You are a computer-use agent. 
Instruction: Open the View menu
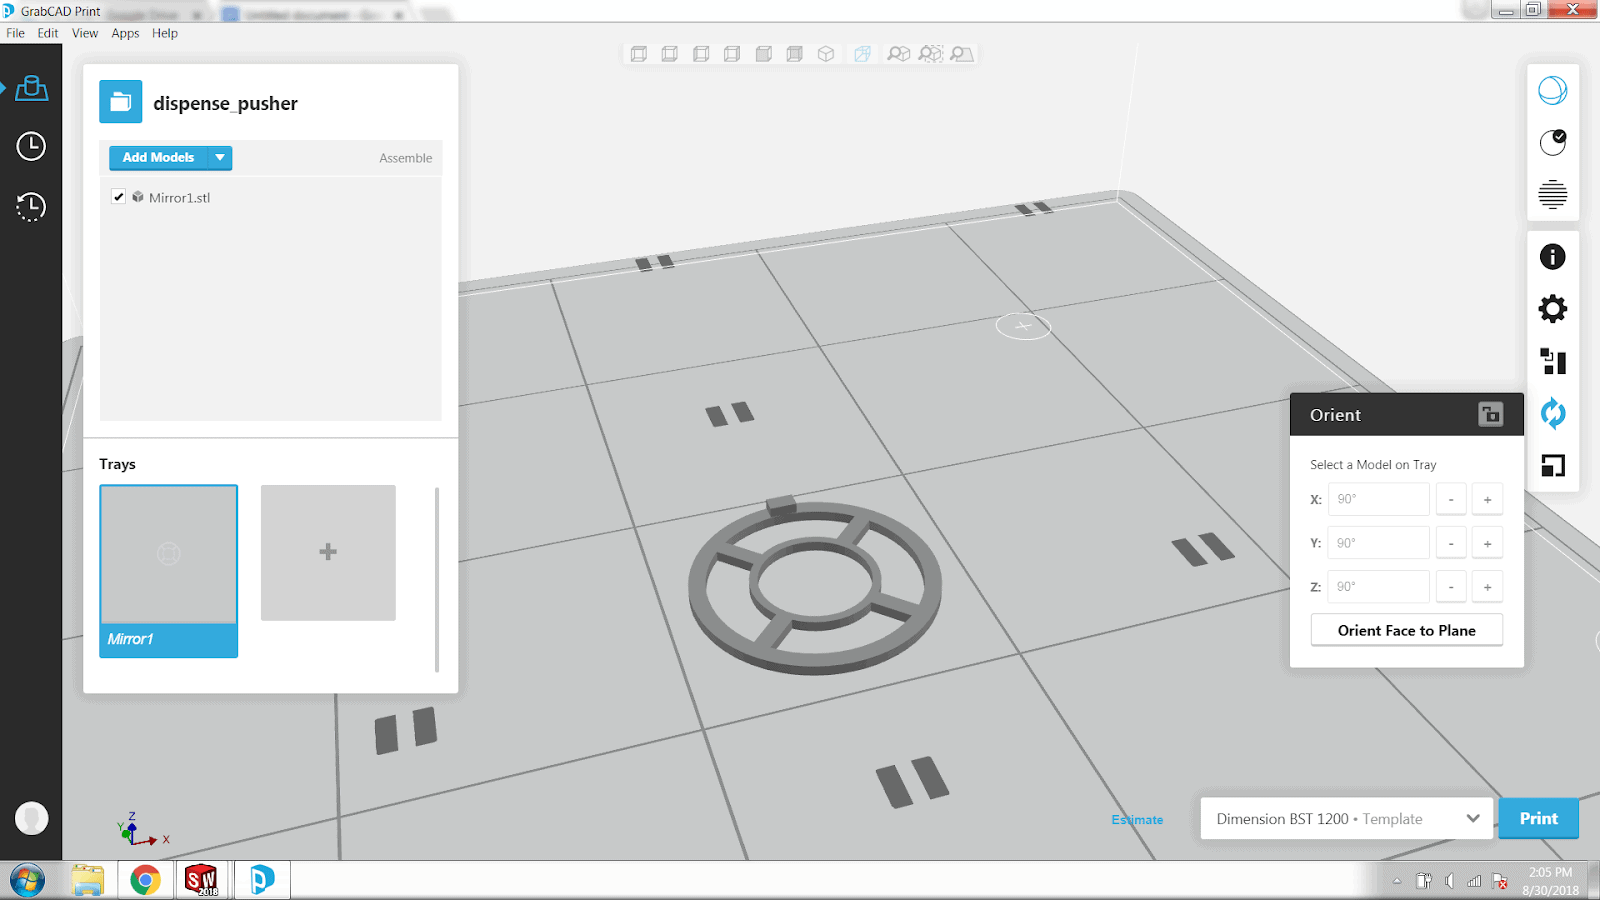click(x=85, y=33)
